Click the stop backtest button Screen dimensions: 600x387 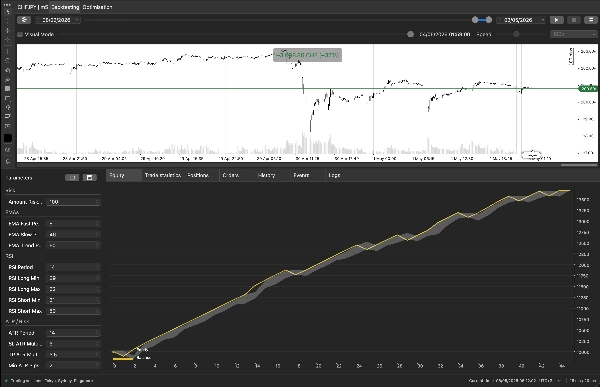(574, 20)
